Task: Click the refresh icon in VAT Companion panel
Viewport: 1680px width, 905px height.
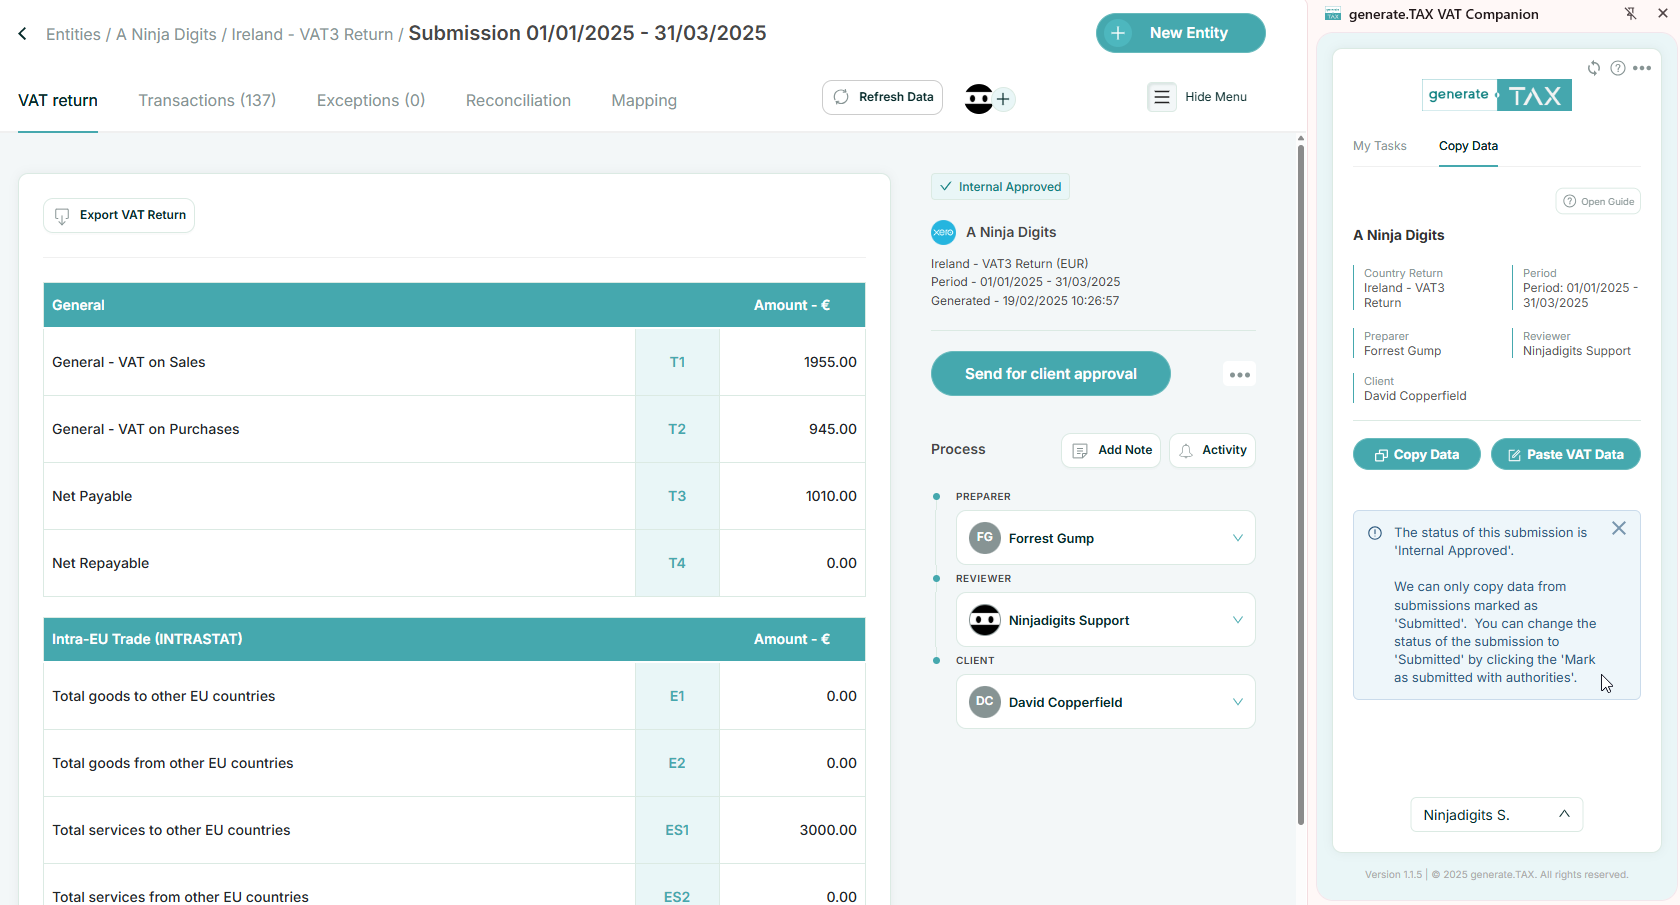Action: coord(1594,68)
